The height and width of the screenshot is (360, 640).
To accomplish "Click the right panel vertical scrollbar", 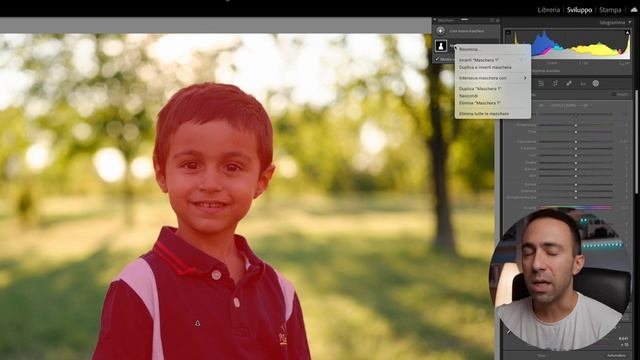I will [637, 141].
